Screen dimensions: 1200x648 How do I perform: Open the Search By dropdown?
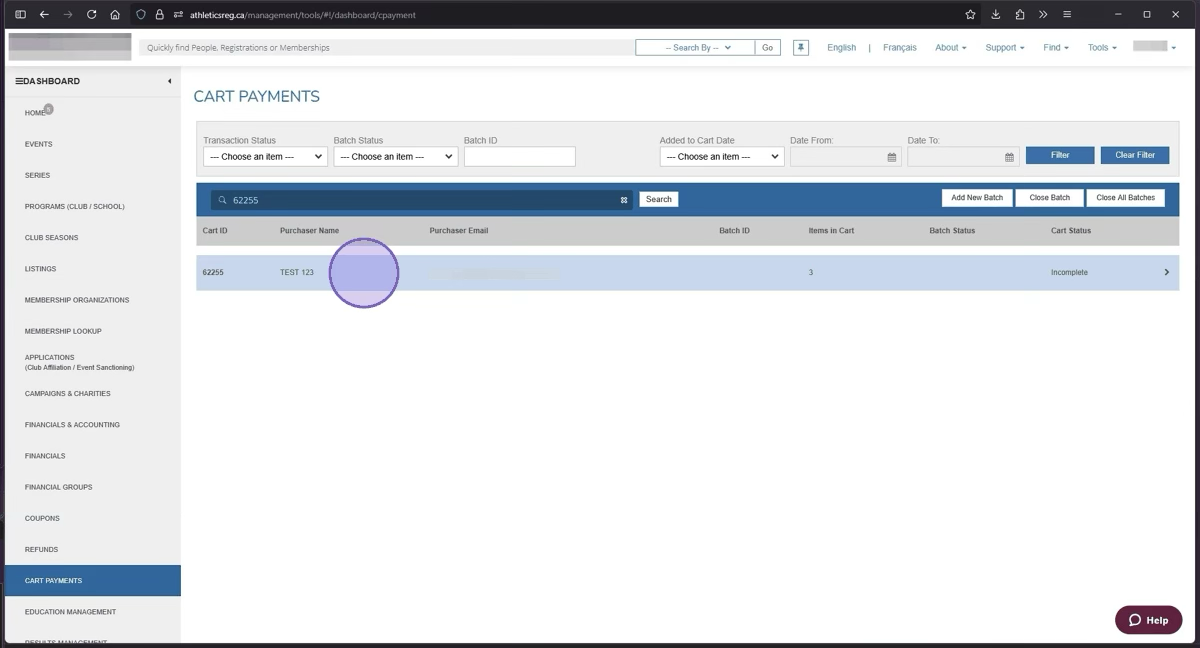(x=695, y=48)
